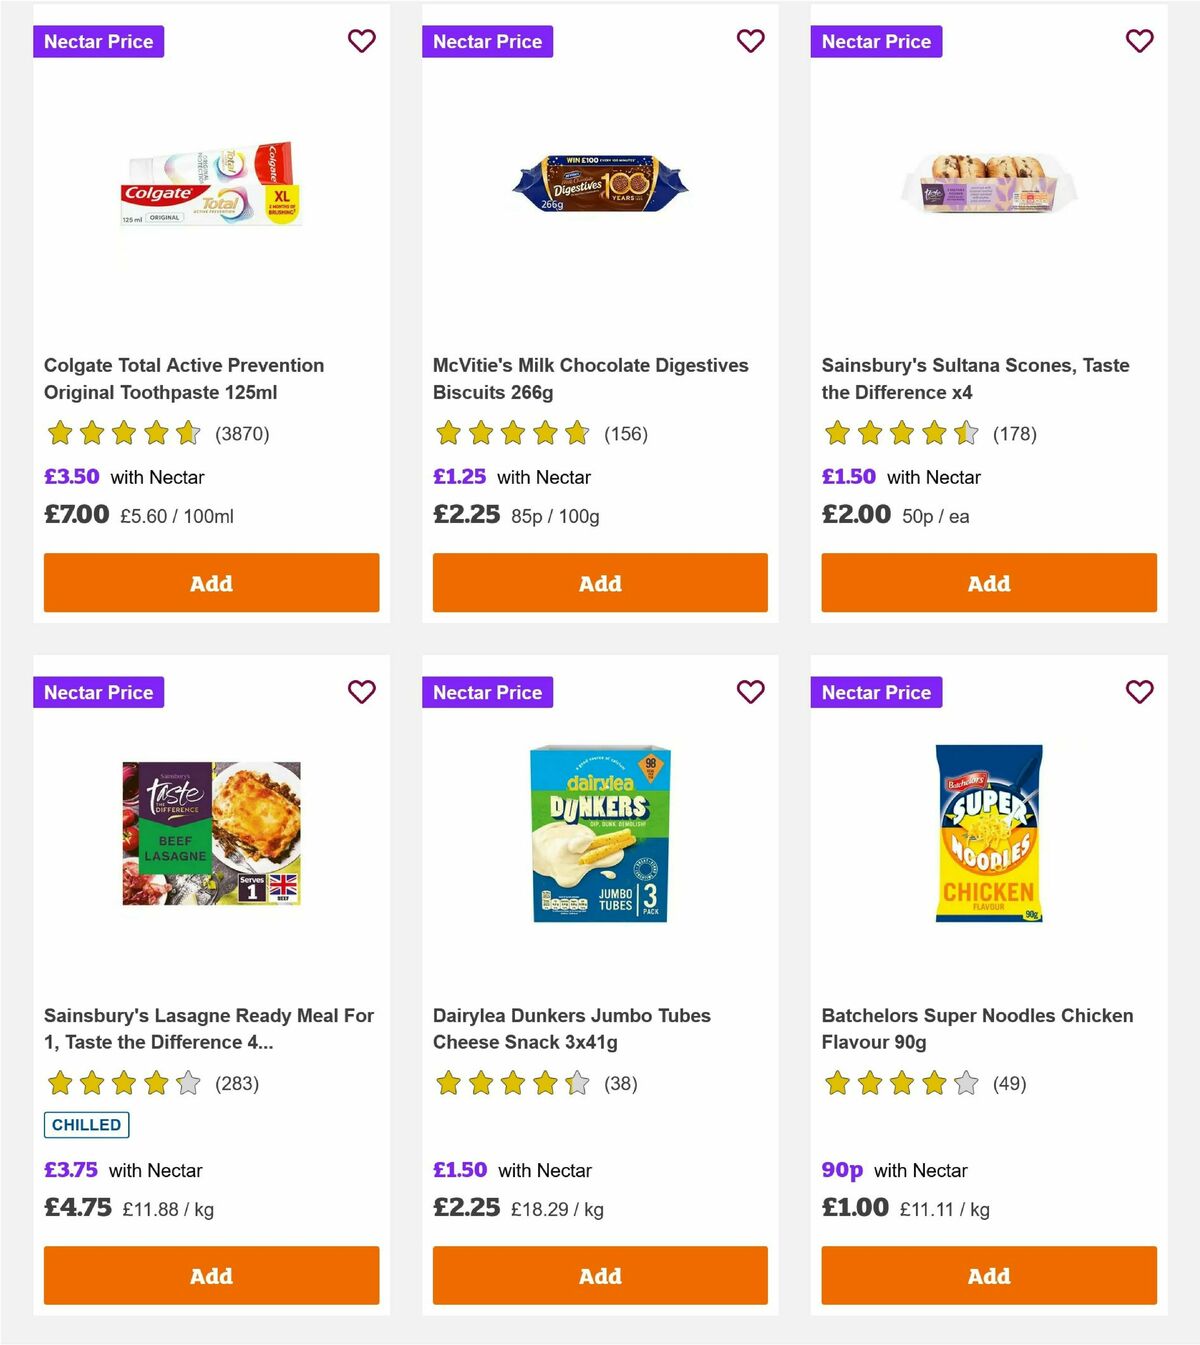Click the heart icon on the Beef Lasagne

(x=362, y=691)
